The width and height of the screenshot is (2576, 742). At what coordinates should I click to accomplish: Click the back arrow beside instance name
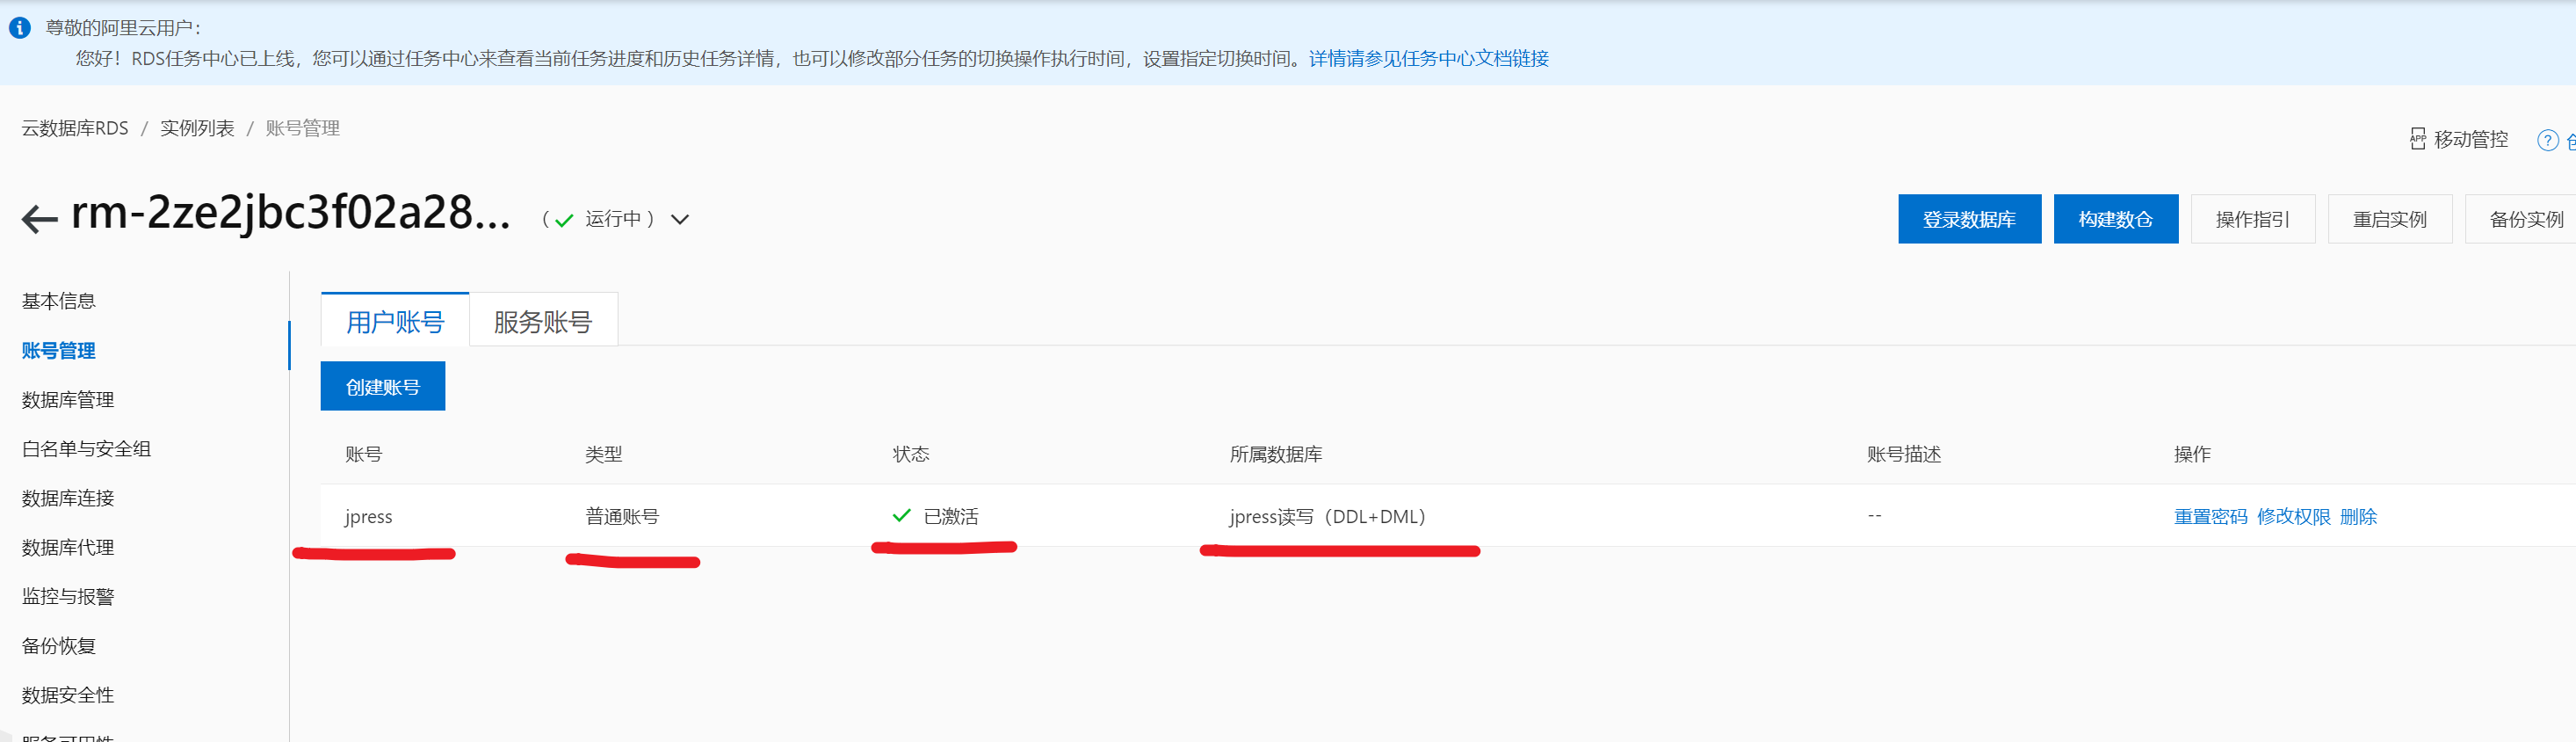(x=40, y=218)
